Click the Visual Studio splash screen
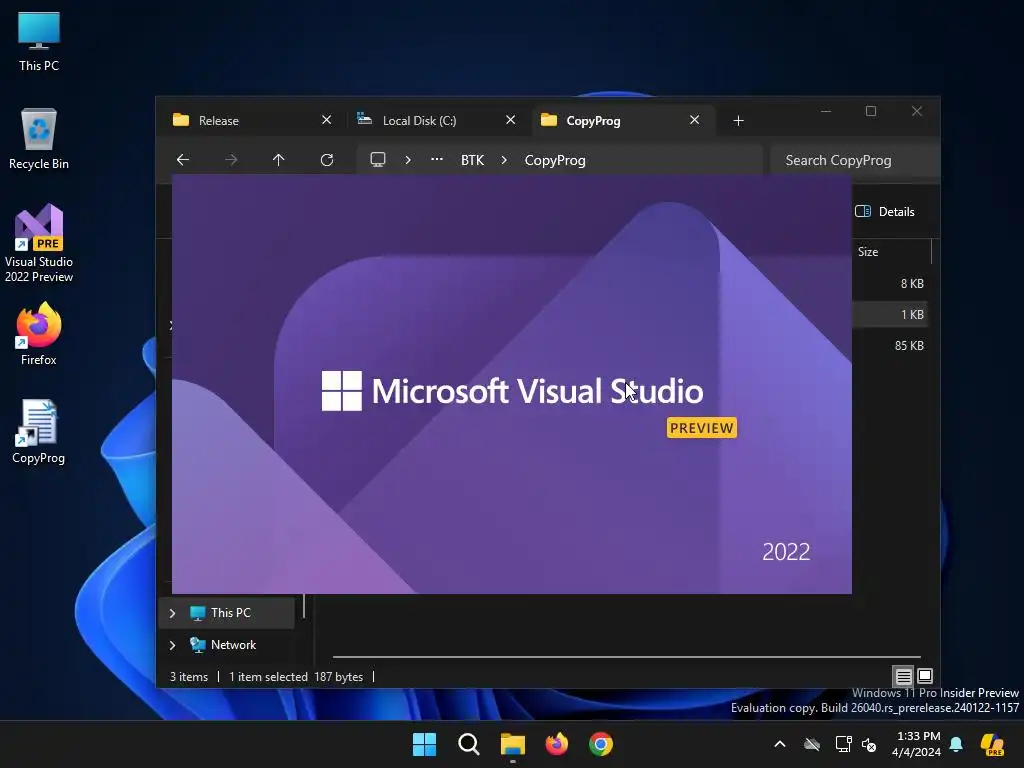 click(512, 384)
